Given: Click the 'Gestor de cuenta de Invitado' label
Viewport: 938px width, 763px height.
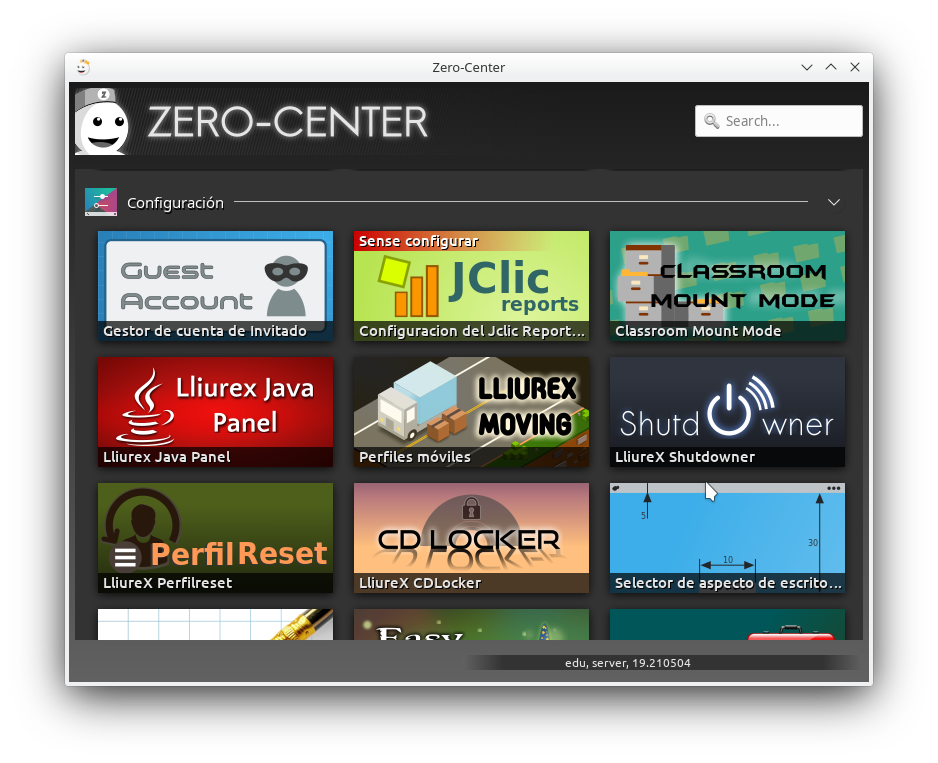Looking at the screenshot, I should (x=205, y=331).
